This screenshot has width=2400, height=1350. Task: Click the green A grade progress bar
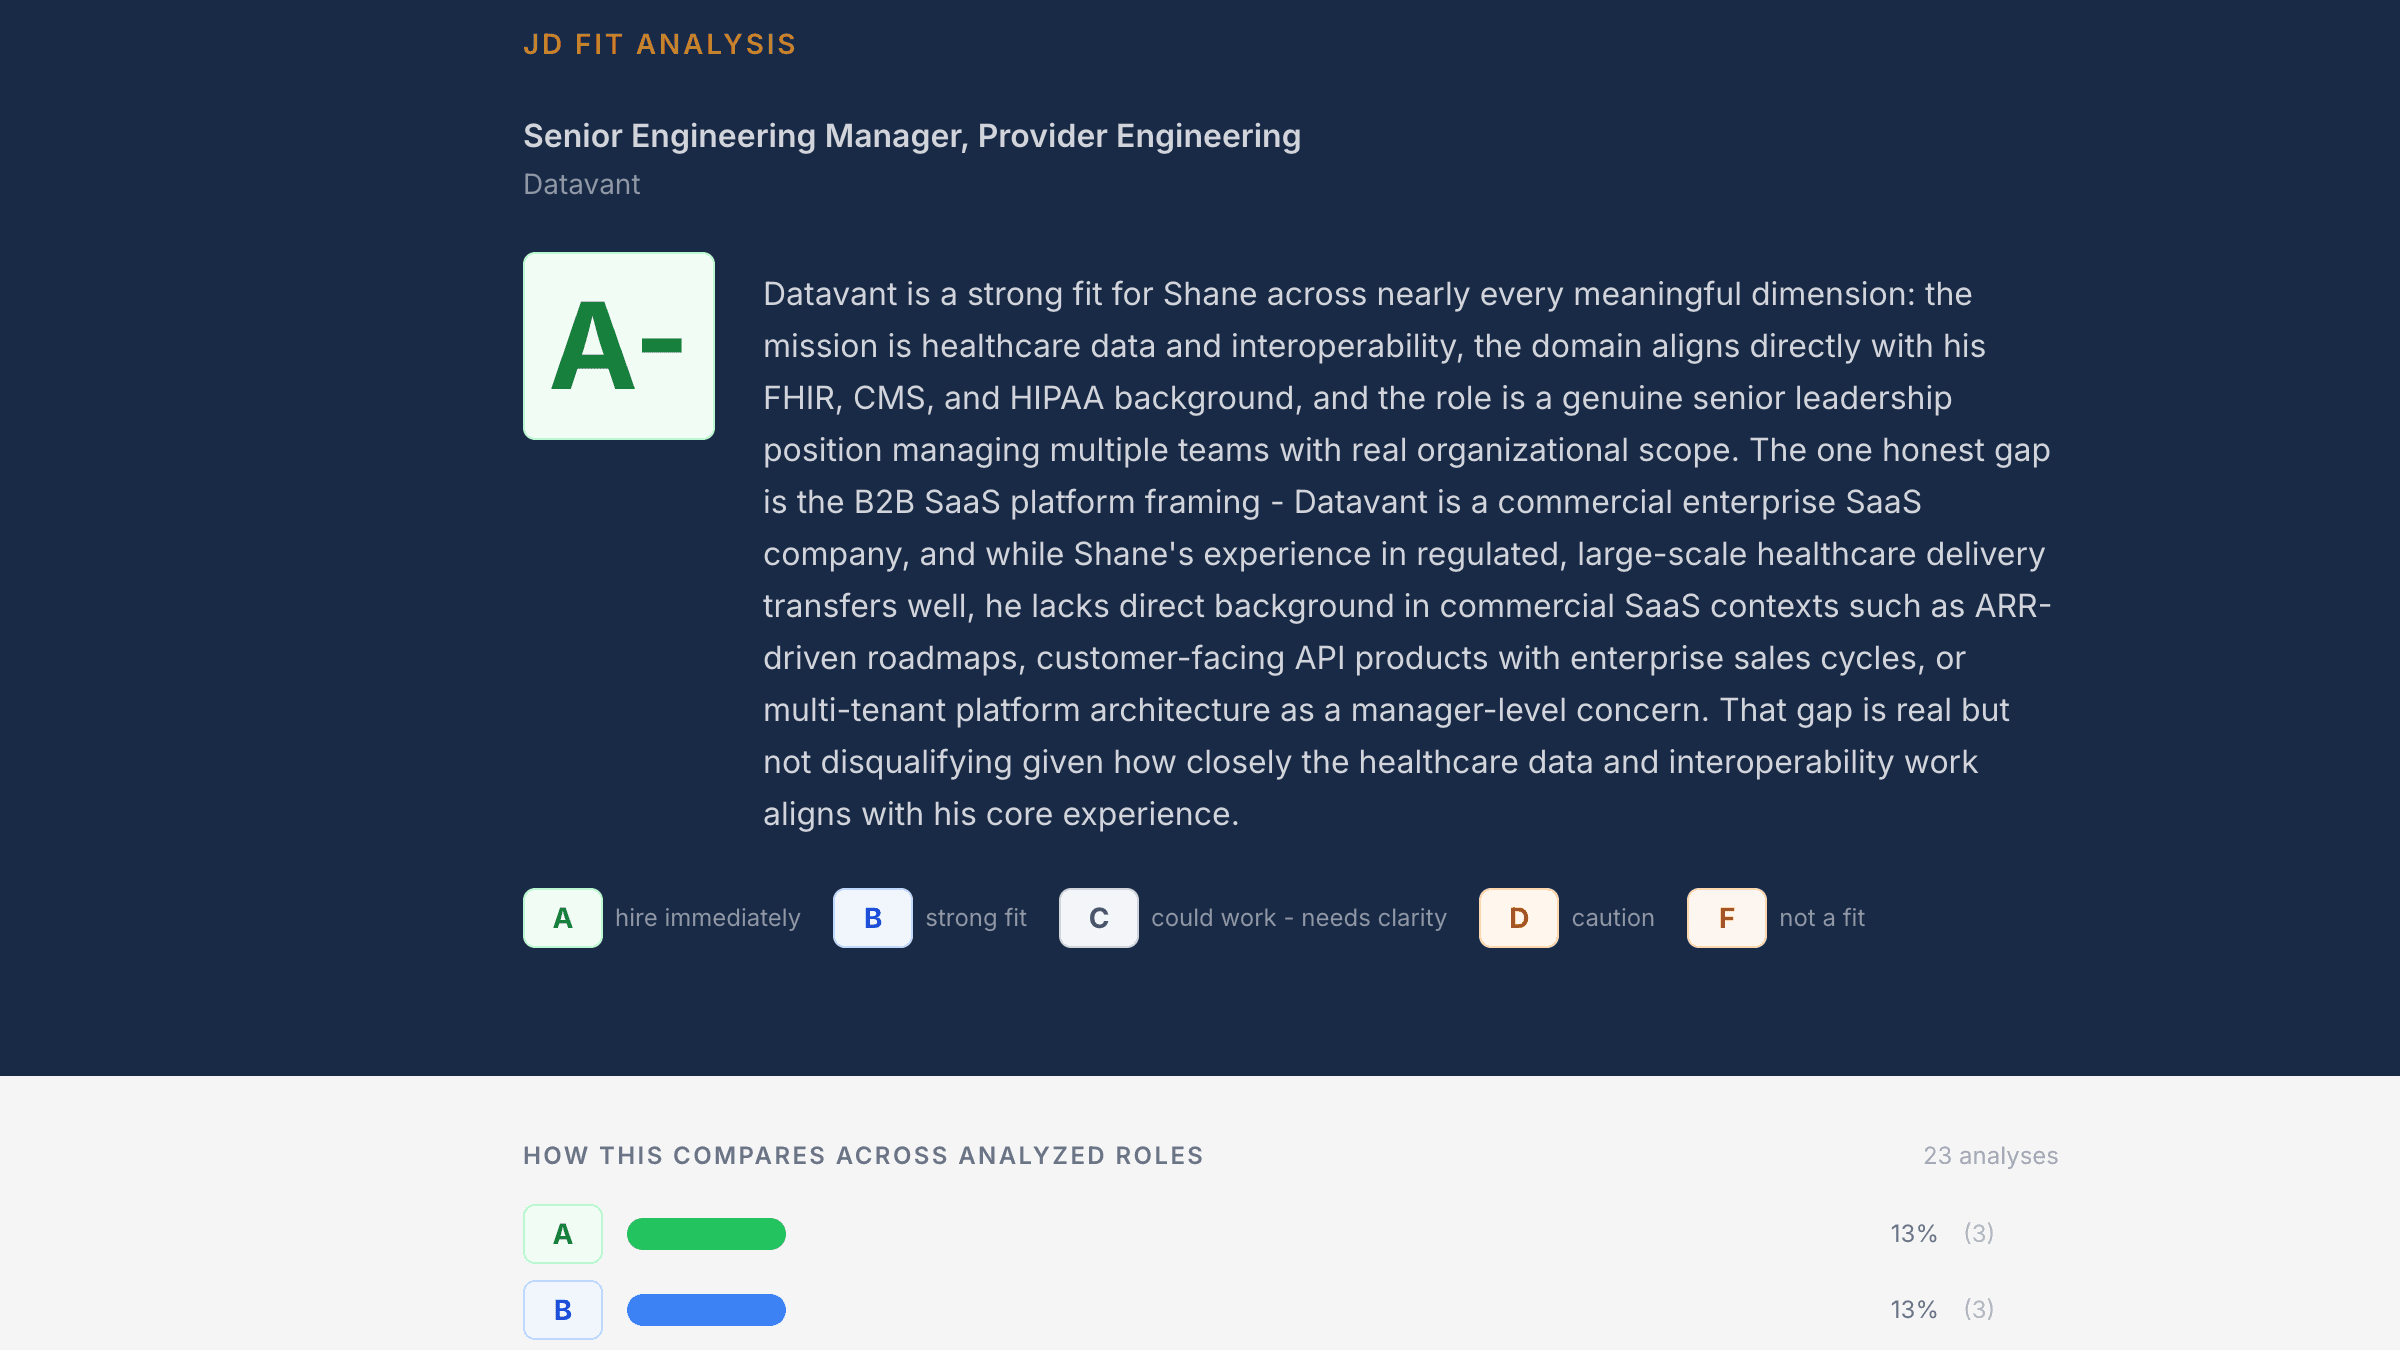pyautogui.click(x=706, y=1233)
